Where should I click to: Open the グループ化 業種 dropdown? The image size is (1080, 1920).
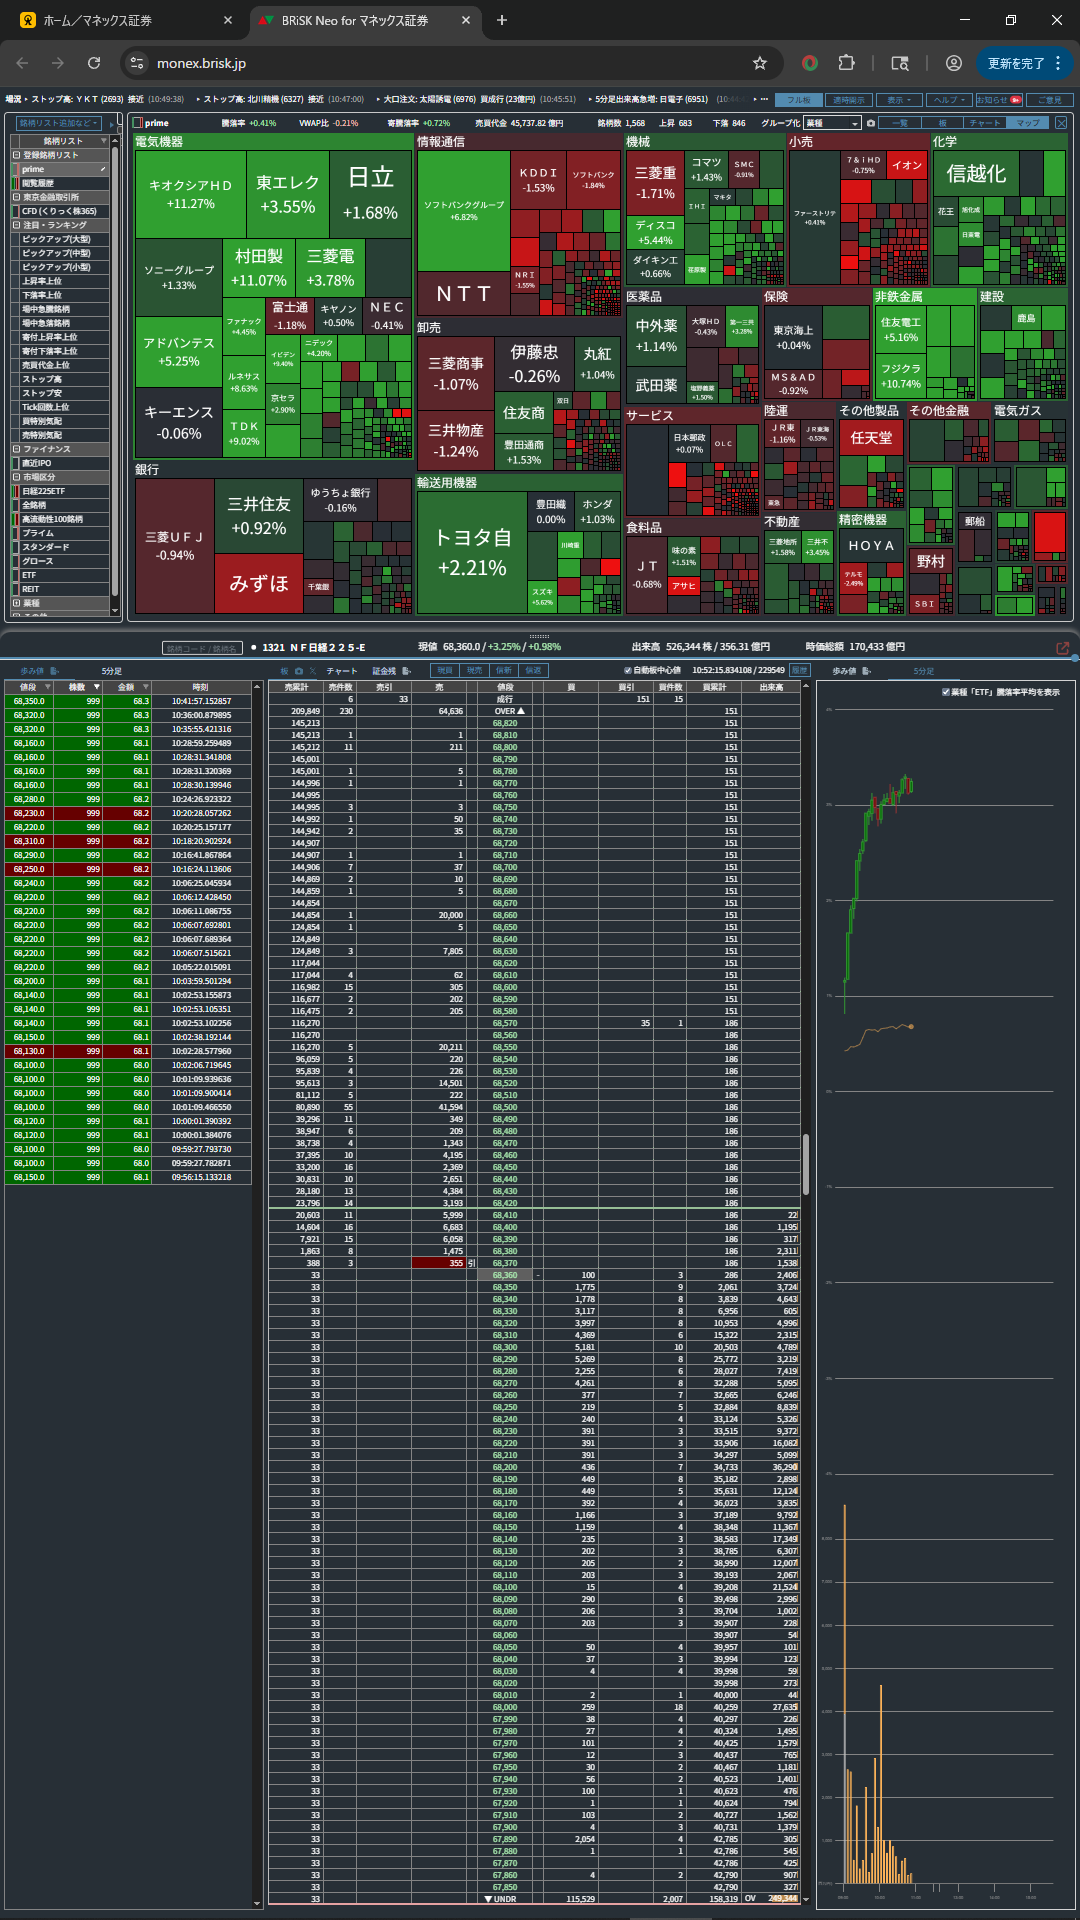832,123
